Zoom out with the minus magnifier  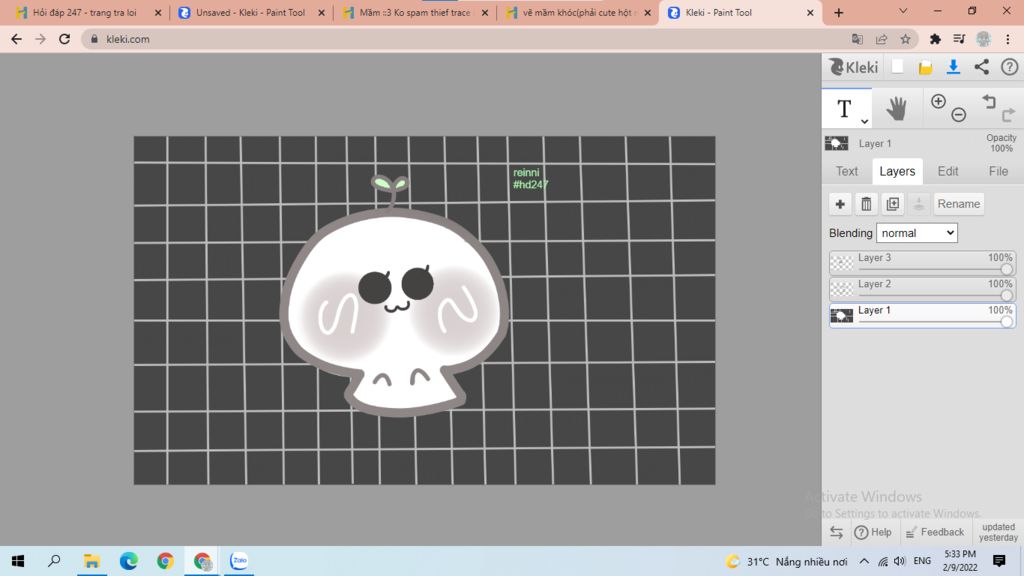[959, 115]
